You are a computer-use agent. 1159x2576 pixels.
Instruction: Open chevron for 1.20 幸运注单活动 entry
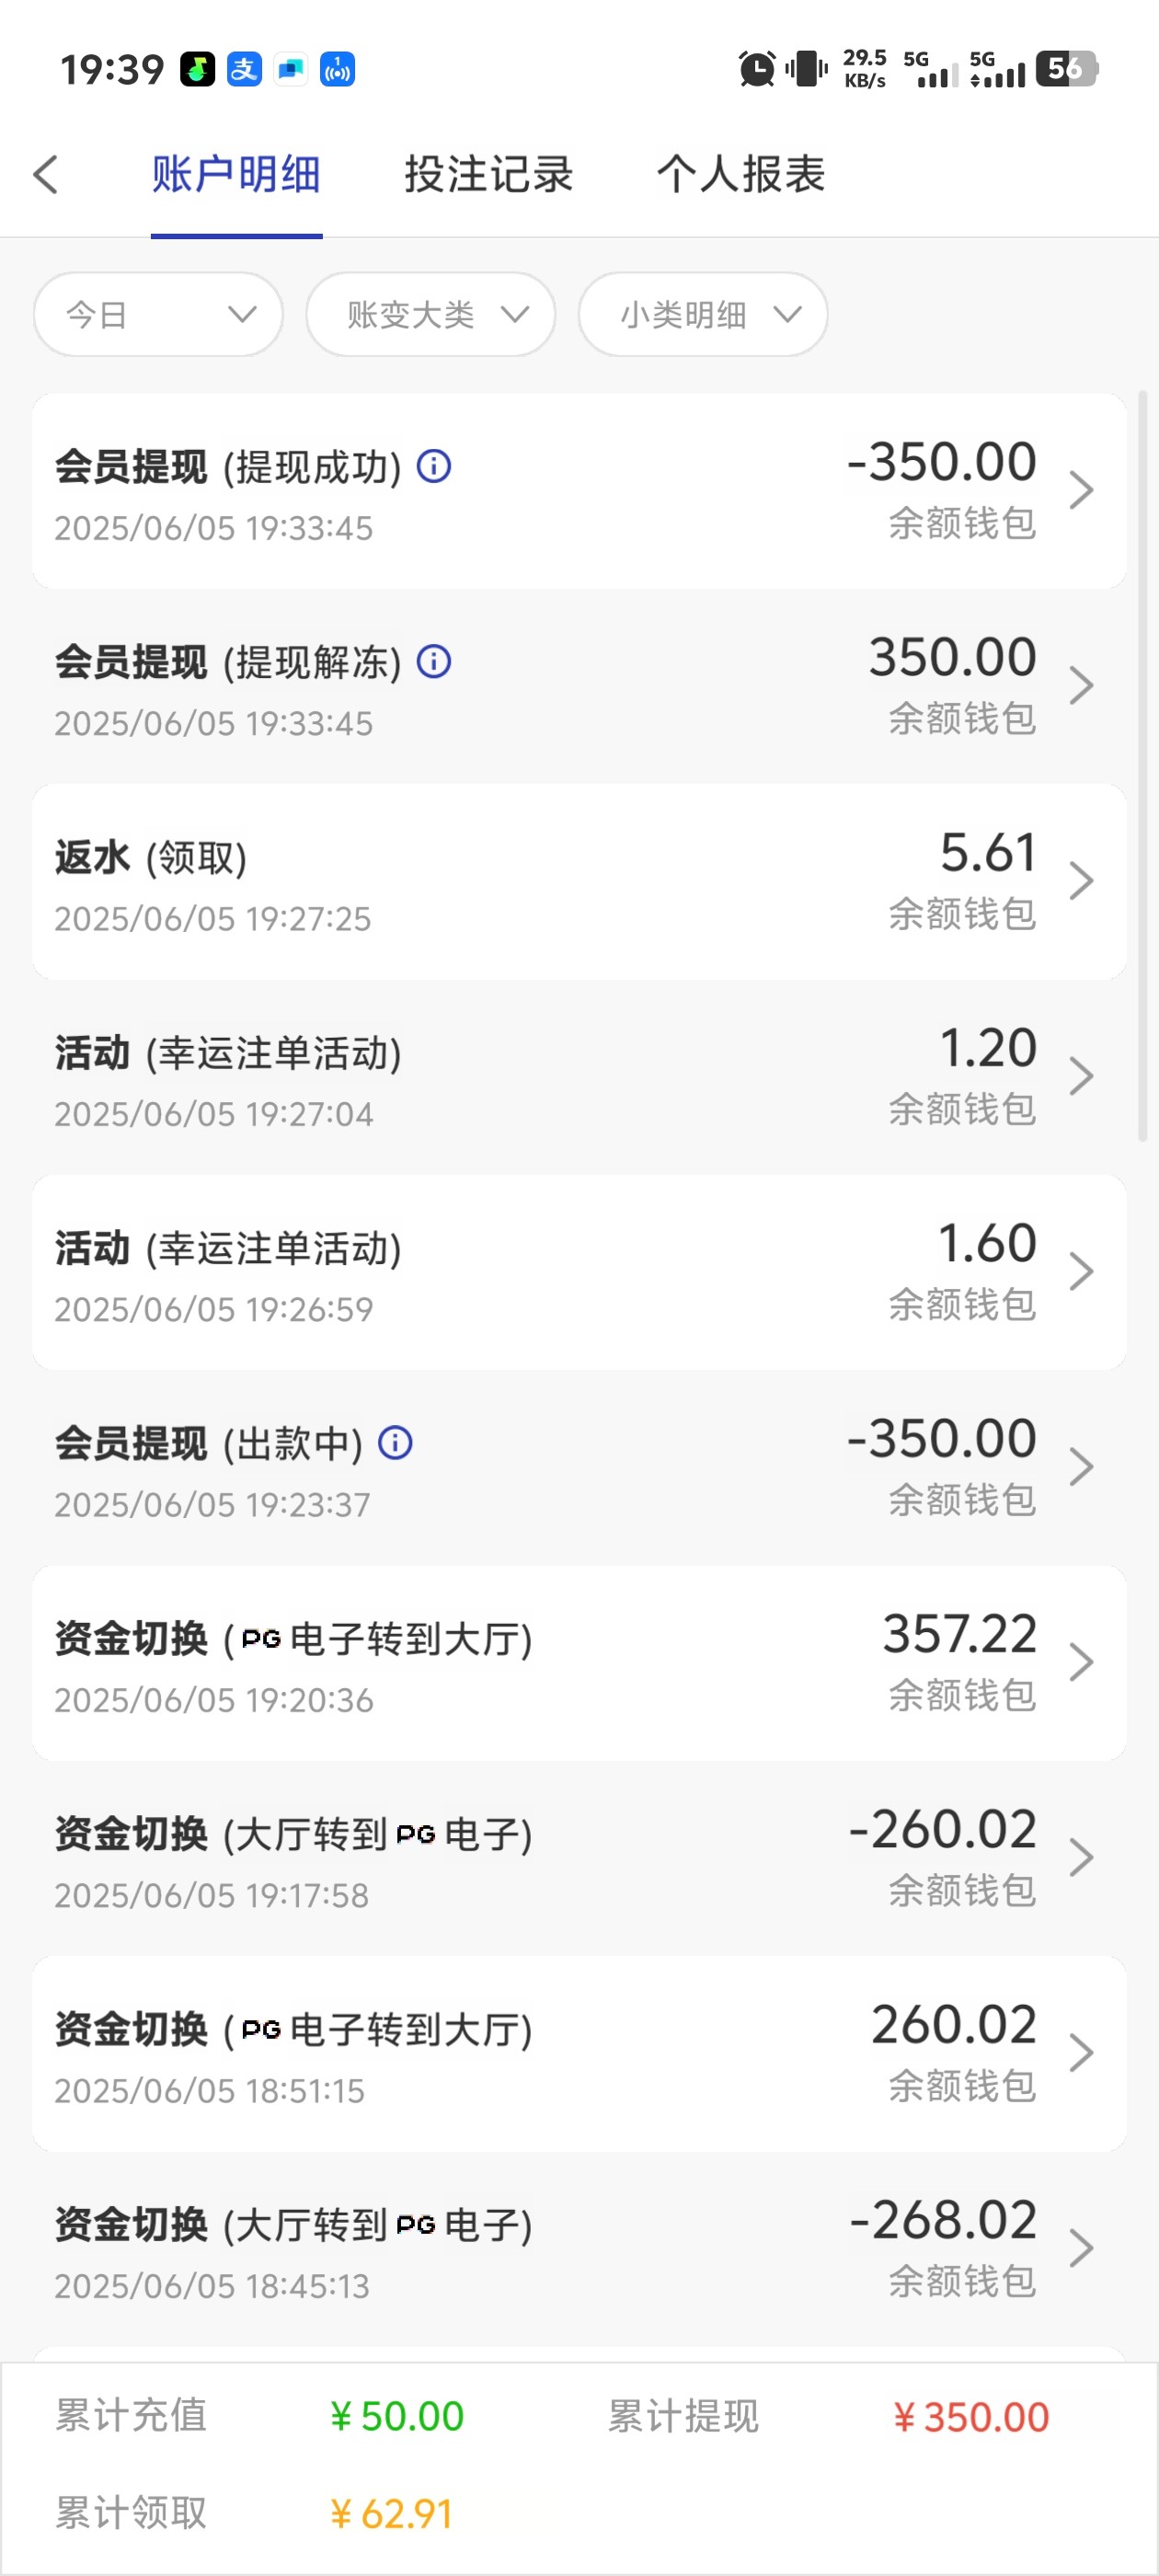click(1080, 1076)
